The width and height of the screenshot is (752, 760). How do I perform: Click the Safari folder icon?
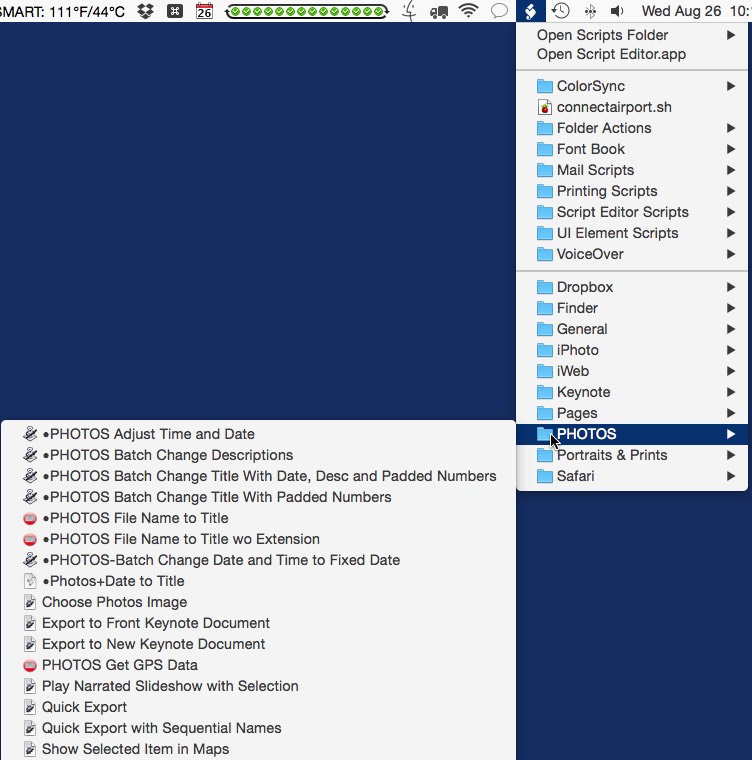pyautogui.click(x=545, y=476)
